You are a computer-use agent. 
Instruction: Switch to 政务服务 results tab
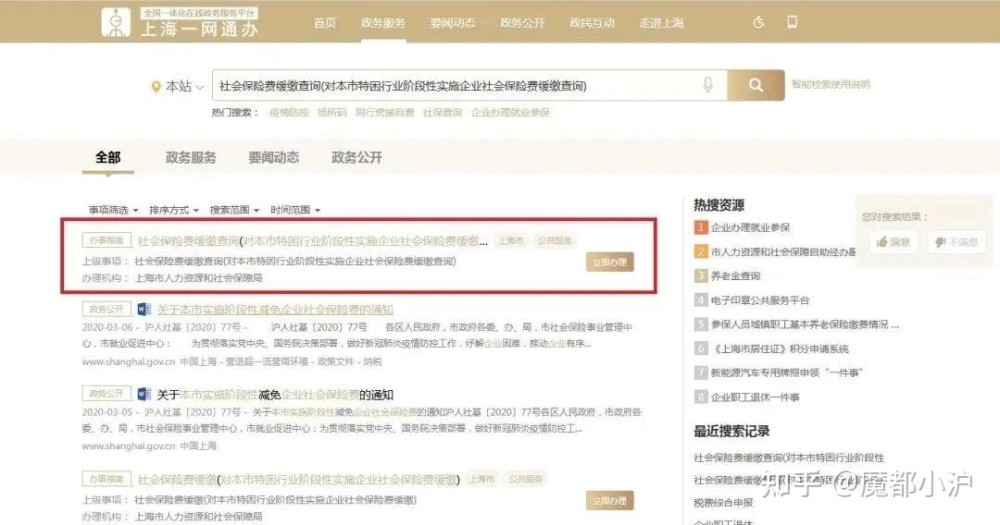pyautogui.click(x=191, y=158)
